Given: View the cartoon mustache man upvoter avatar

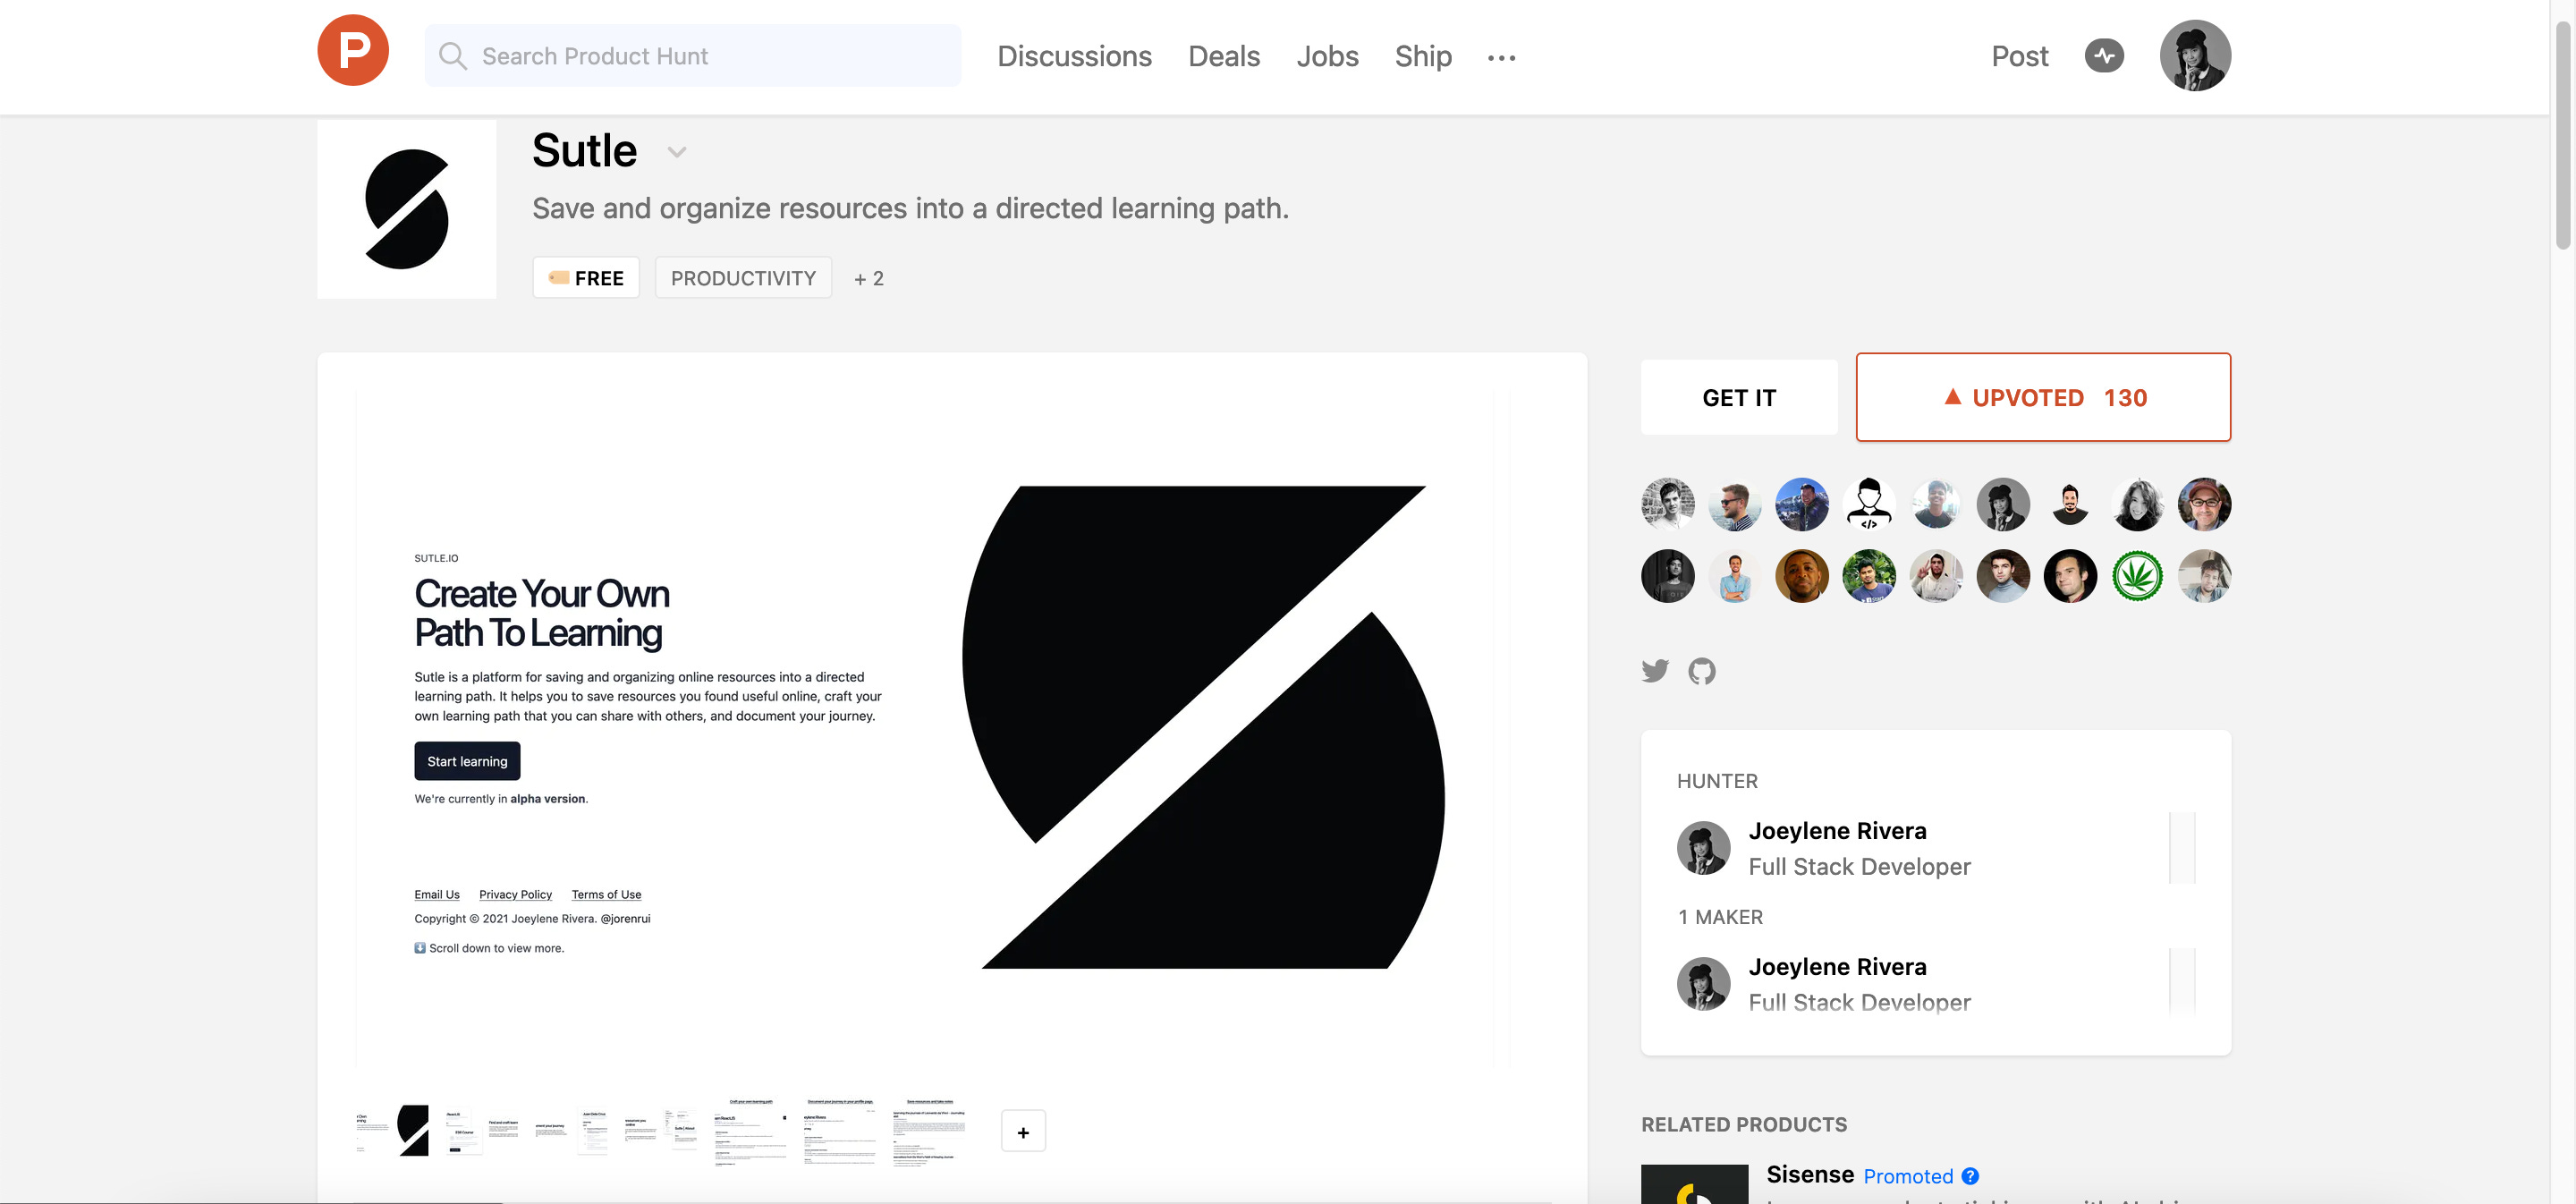Looking at the screenshot, I should point(2070,504).
